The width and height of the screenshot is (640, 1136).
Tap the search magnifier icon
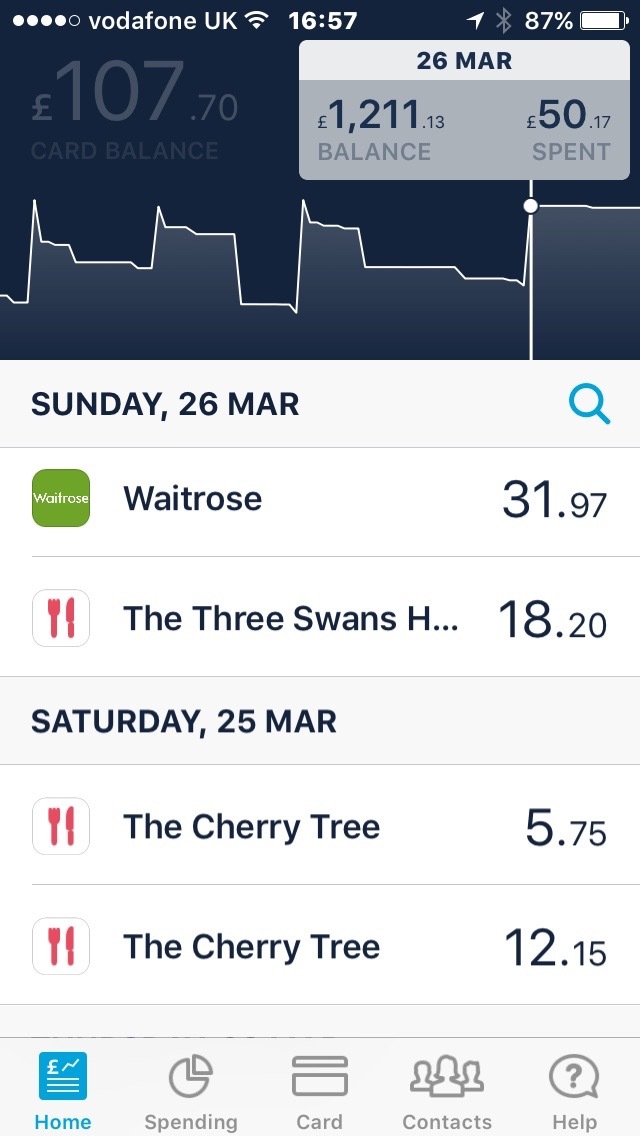coord(589,404)
